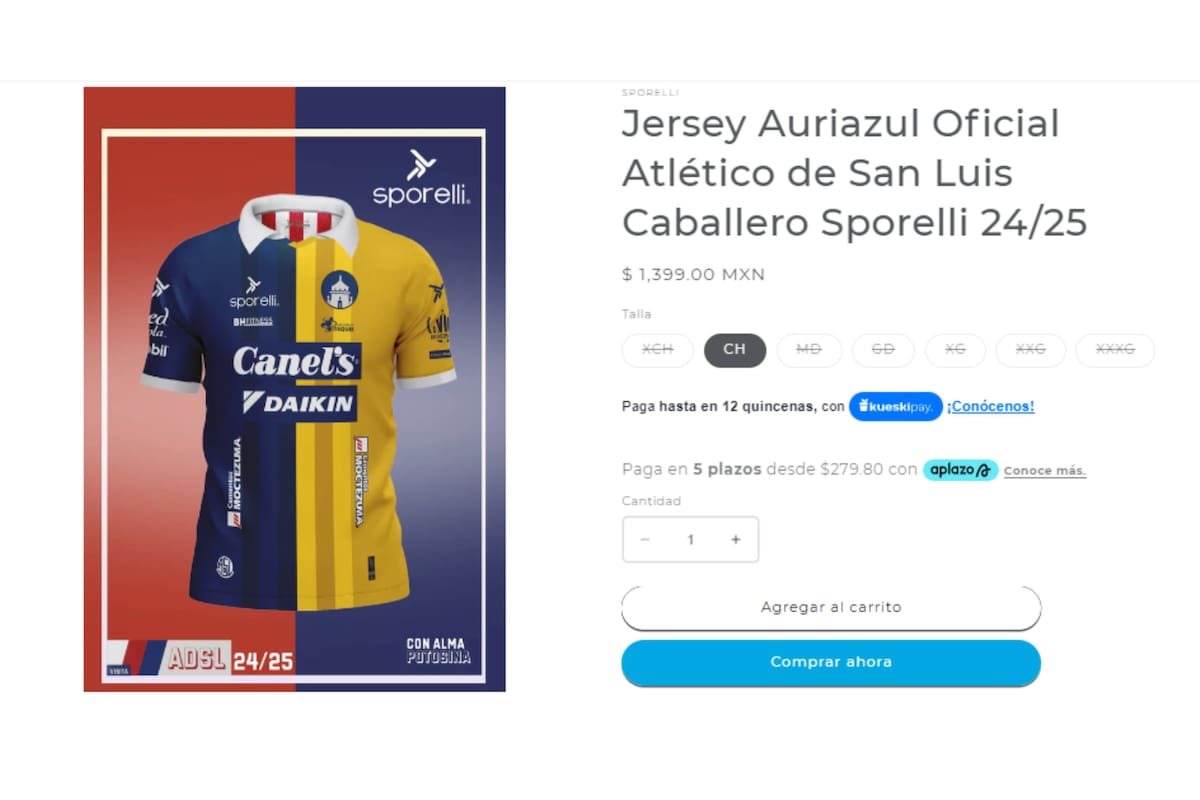Click the plus quantity icon
Viewport: 1200px width, 800px height.
pyautogui.click(x=736, y=540)
